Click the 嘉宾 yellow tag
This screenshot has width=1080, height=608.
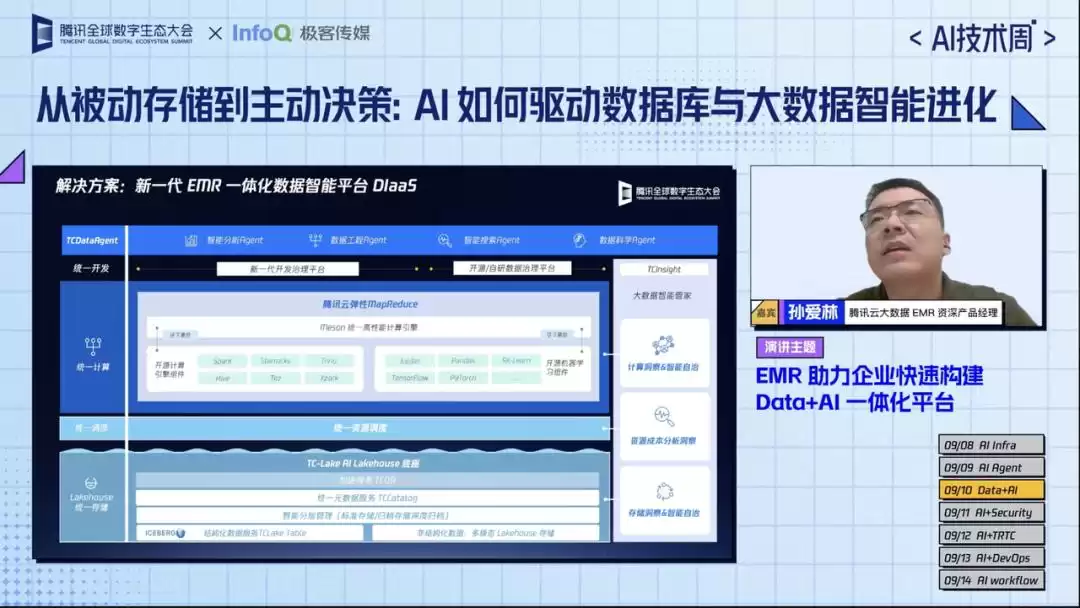pos(765,313)
